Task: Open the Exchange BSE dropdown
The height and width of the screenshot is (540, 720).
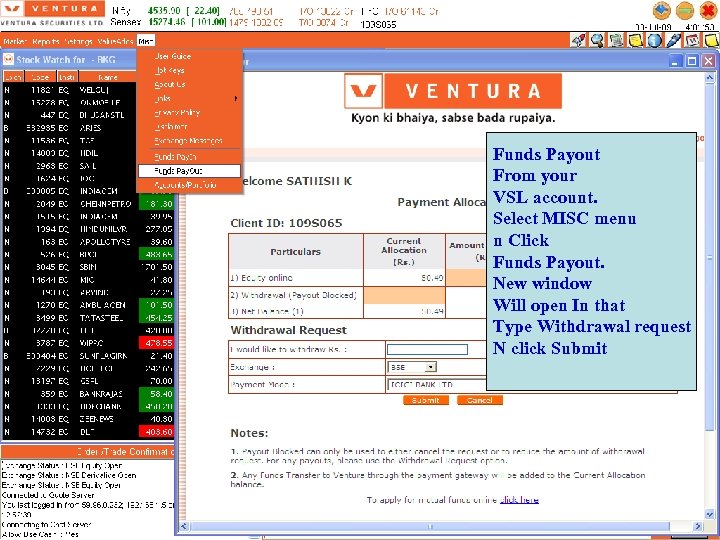Action: pos(412,367)
